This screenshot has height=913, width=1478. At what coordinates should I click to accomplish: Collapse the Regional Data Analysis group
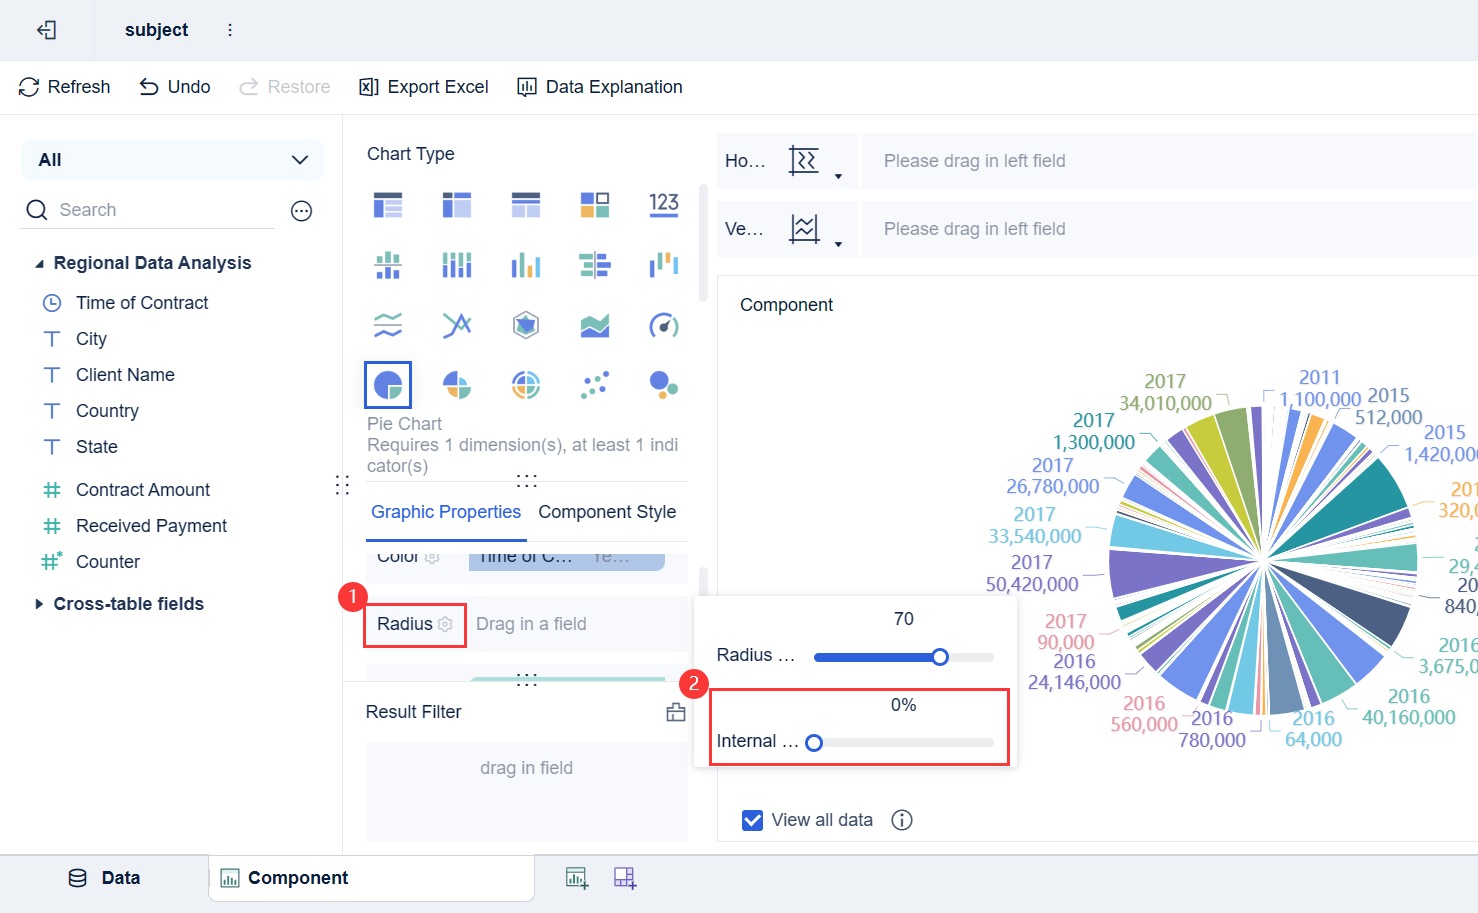pos(40,264)
